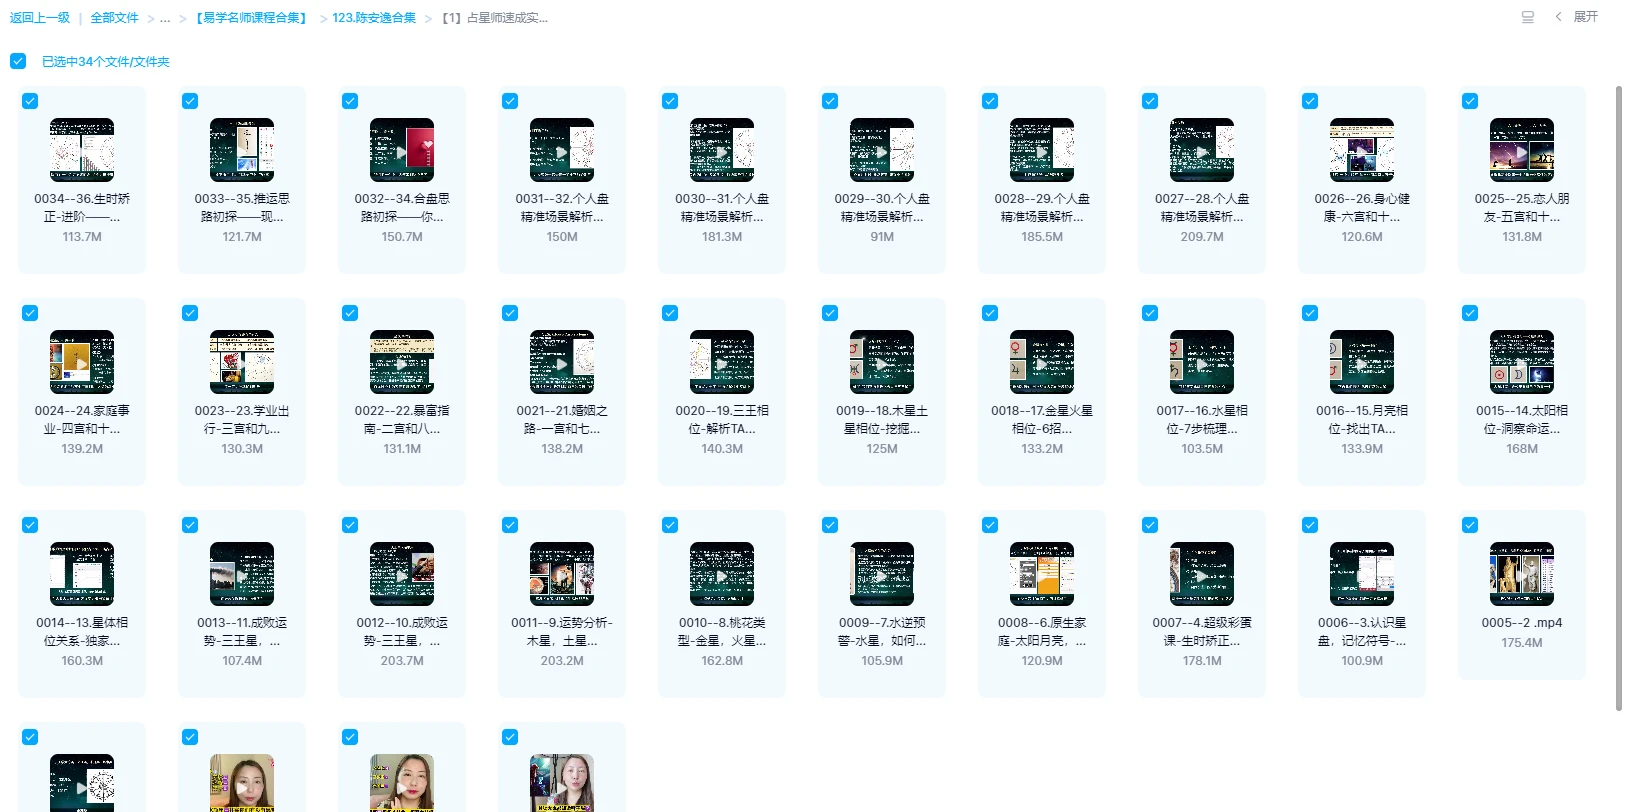Image resolution: width=1626 pixels, height=812 pixels.
Task: Uncheck checkbox on 0005--2 .mp4 file
Action: 1470,525
